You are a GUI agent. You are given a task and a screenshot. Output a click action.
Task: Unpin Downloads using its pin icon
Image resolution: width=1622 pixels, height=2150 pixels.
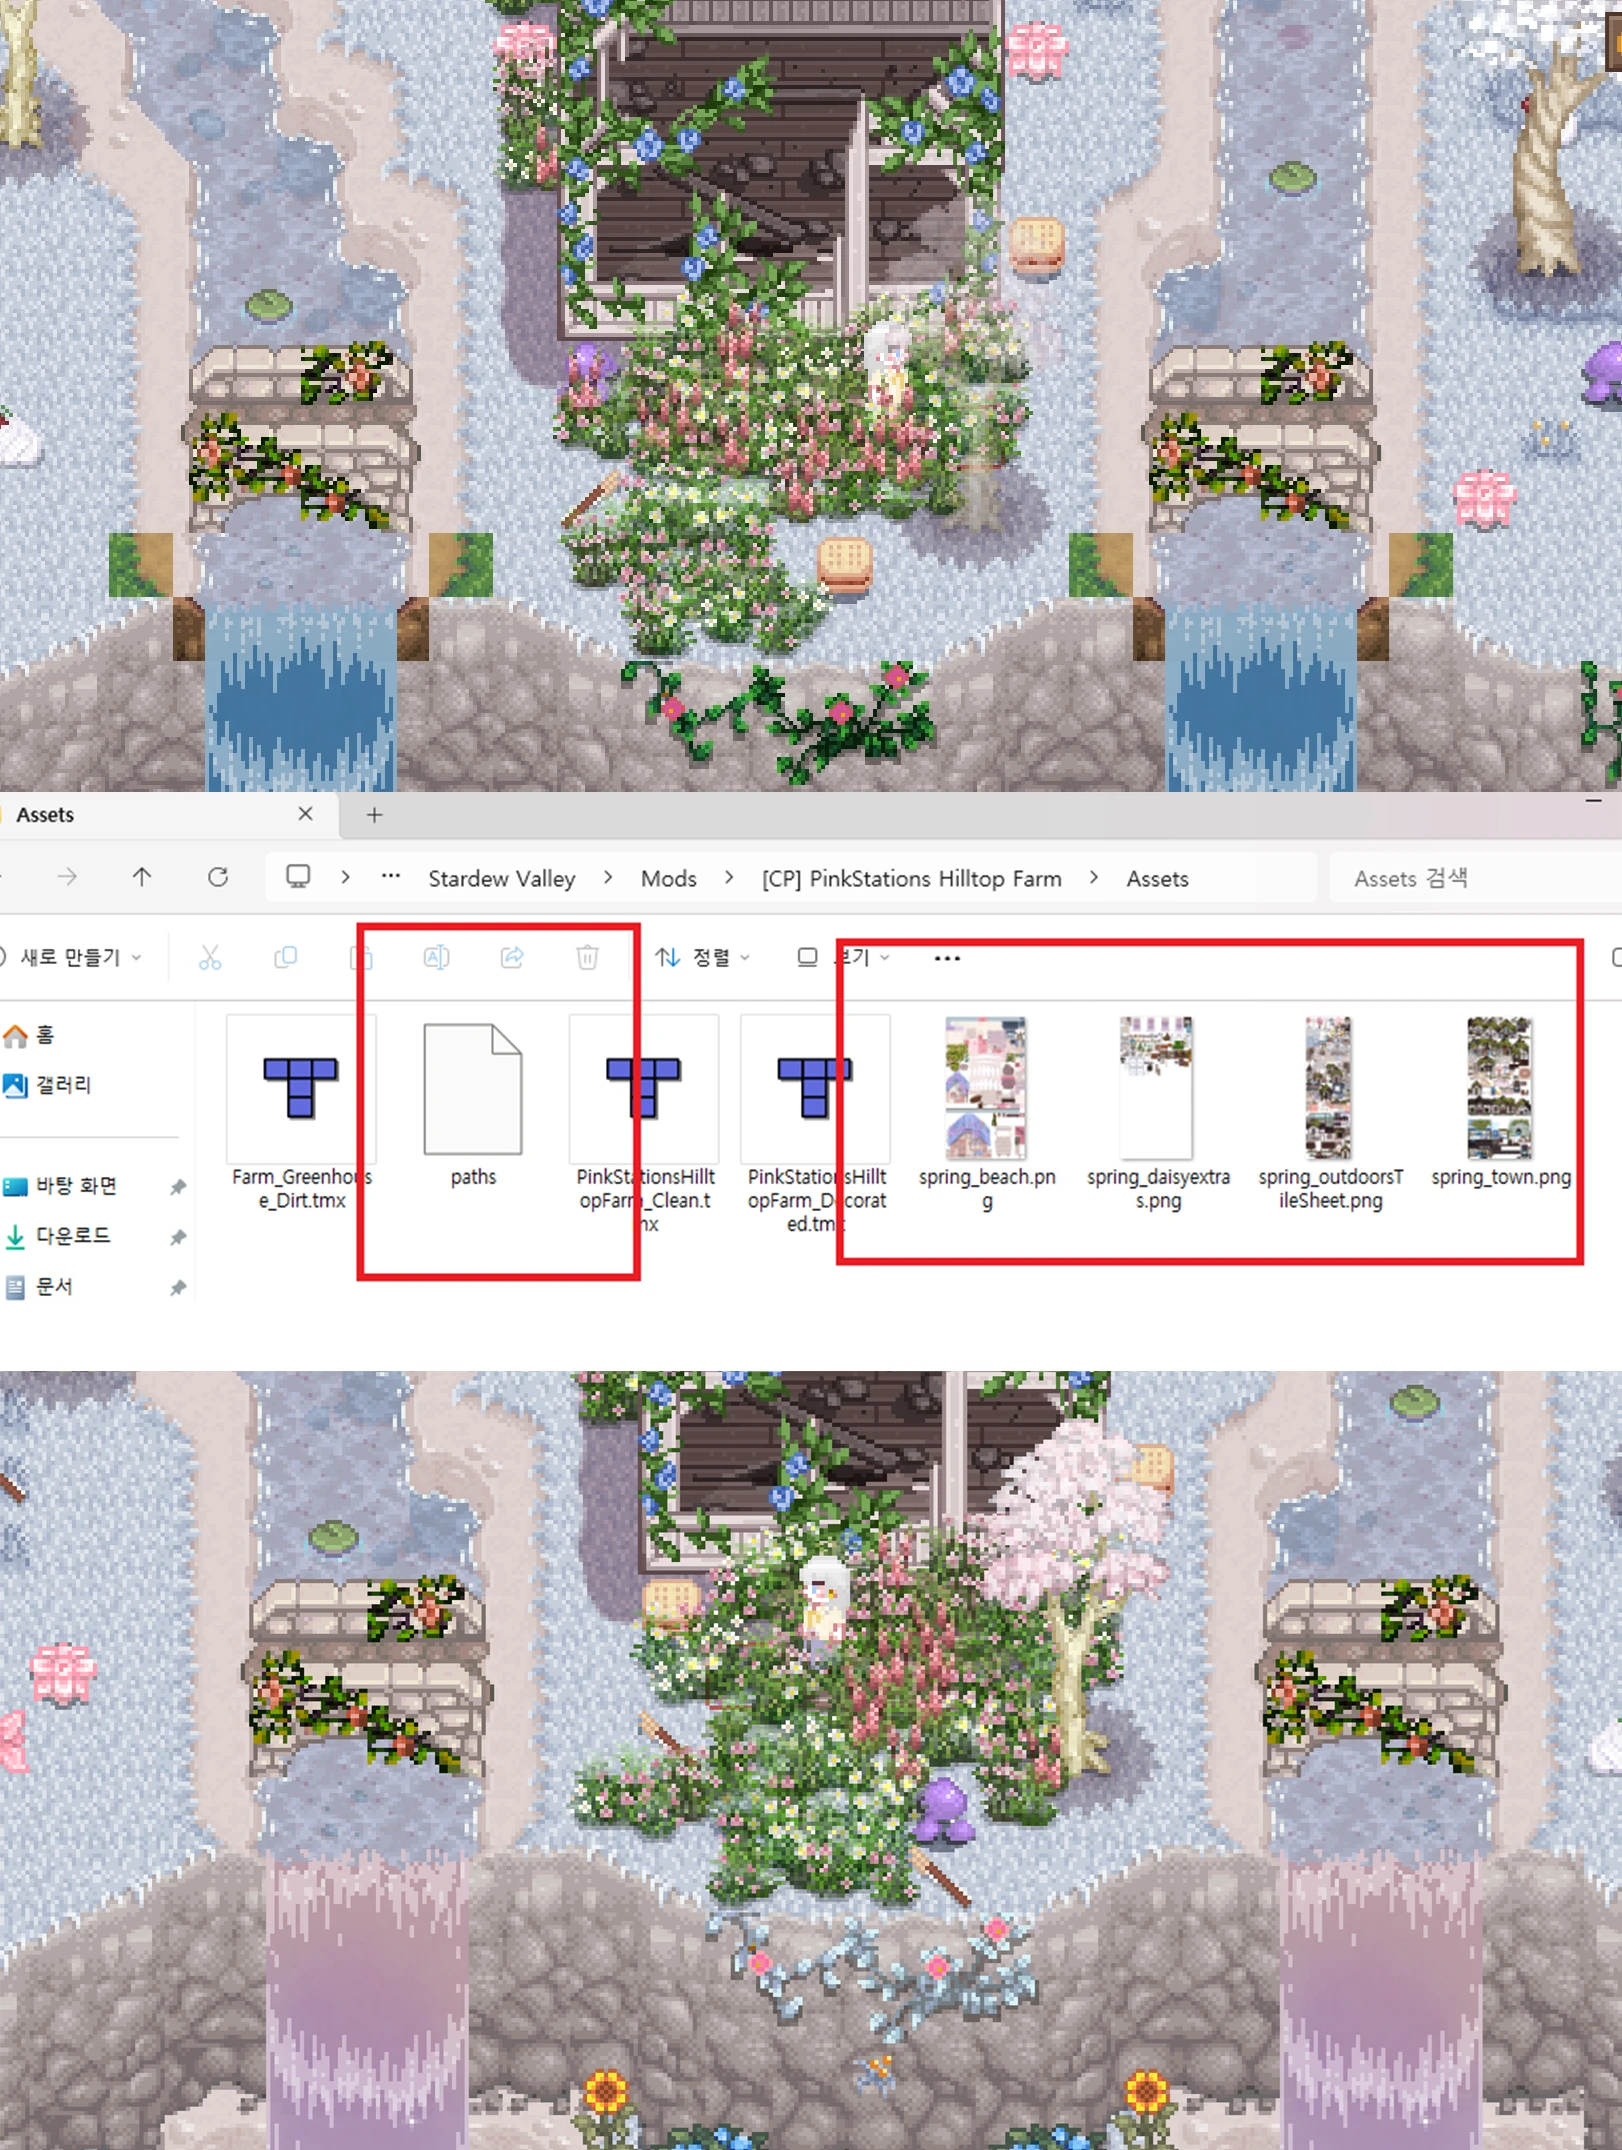tap(178, 1237)
